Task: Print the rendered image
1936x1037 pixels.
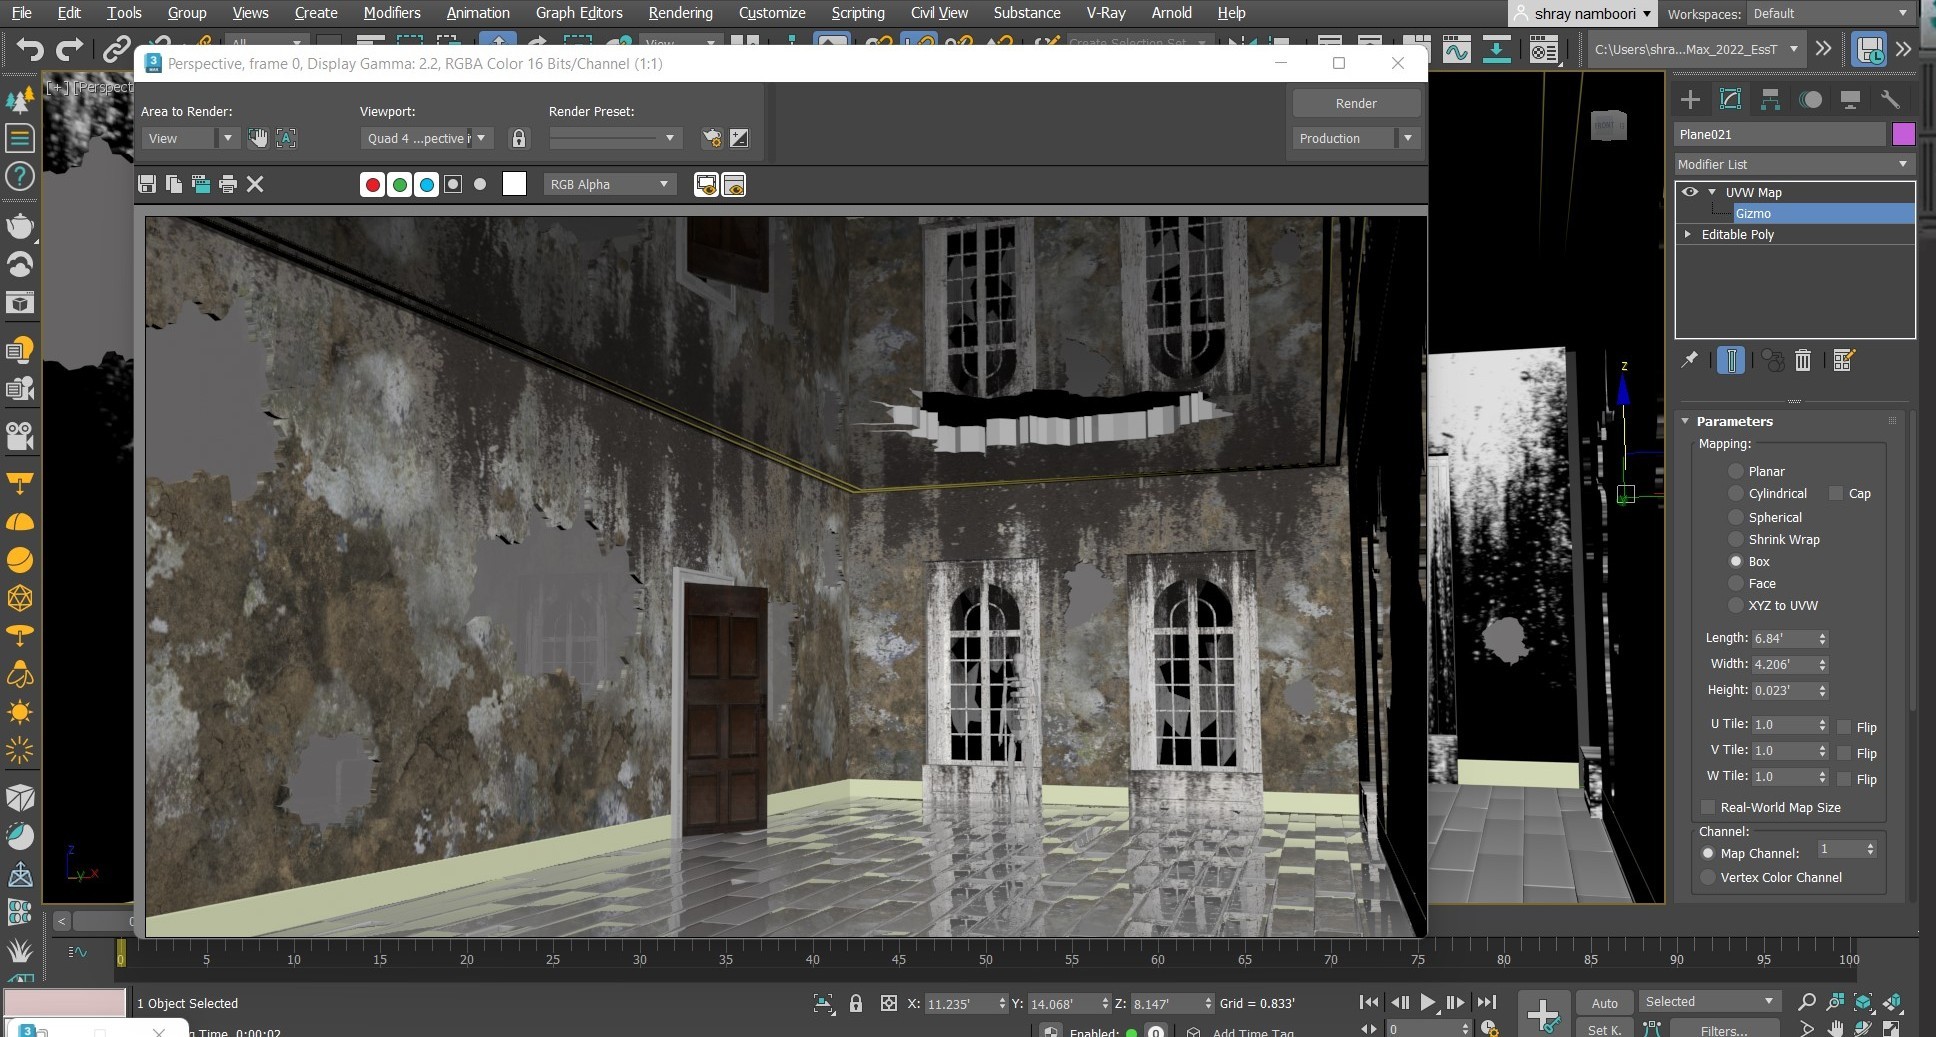Action: point(228,184)
